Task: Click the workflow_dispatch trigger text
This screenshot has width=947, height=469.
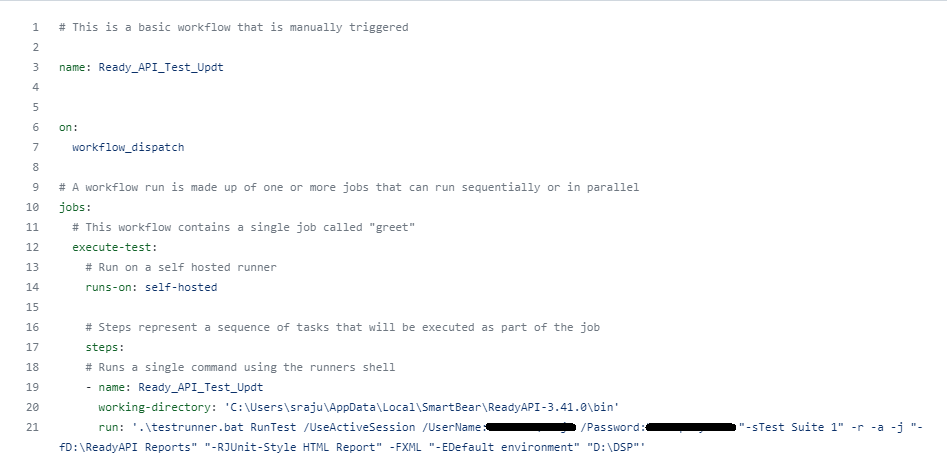Action: point(127,147)
